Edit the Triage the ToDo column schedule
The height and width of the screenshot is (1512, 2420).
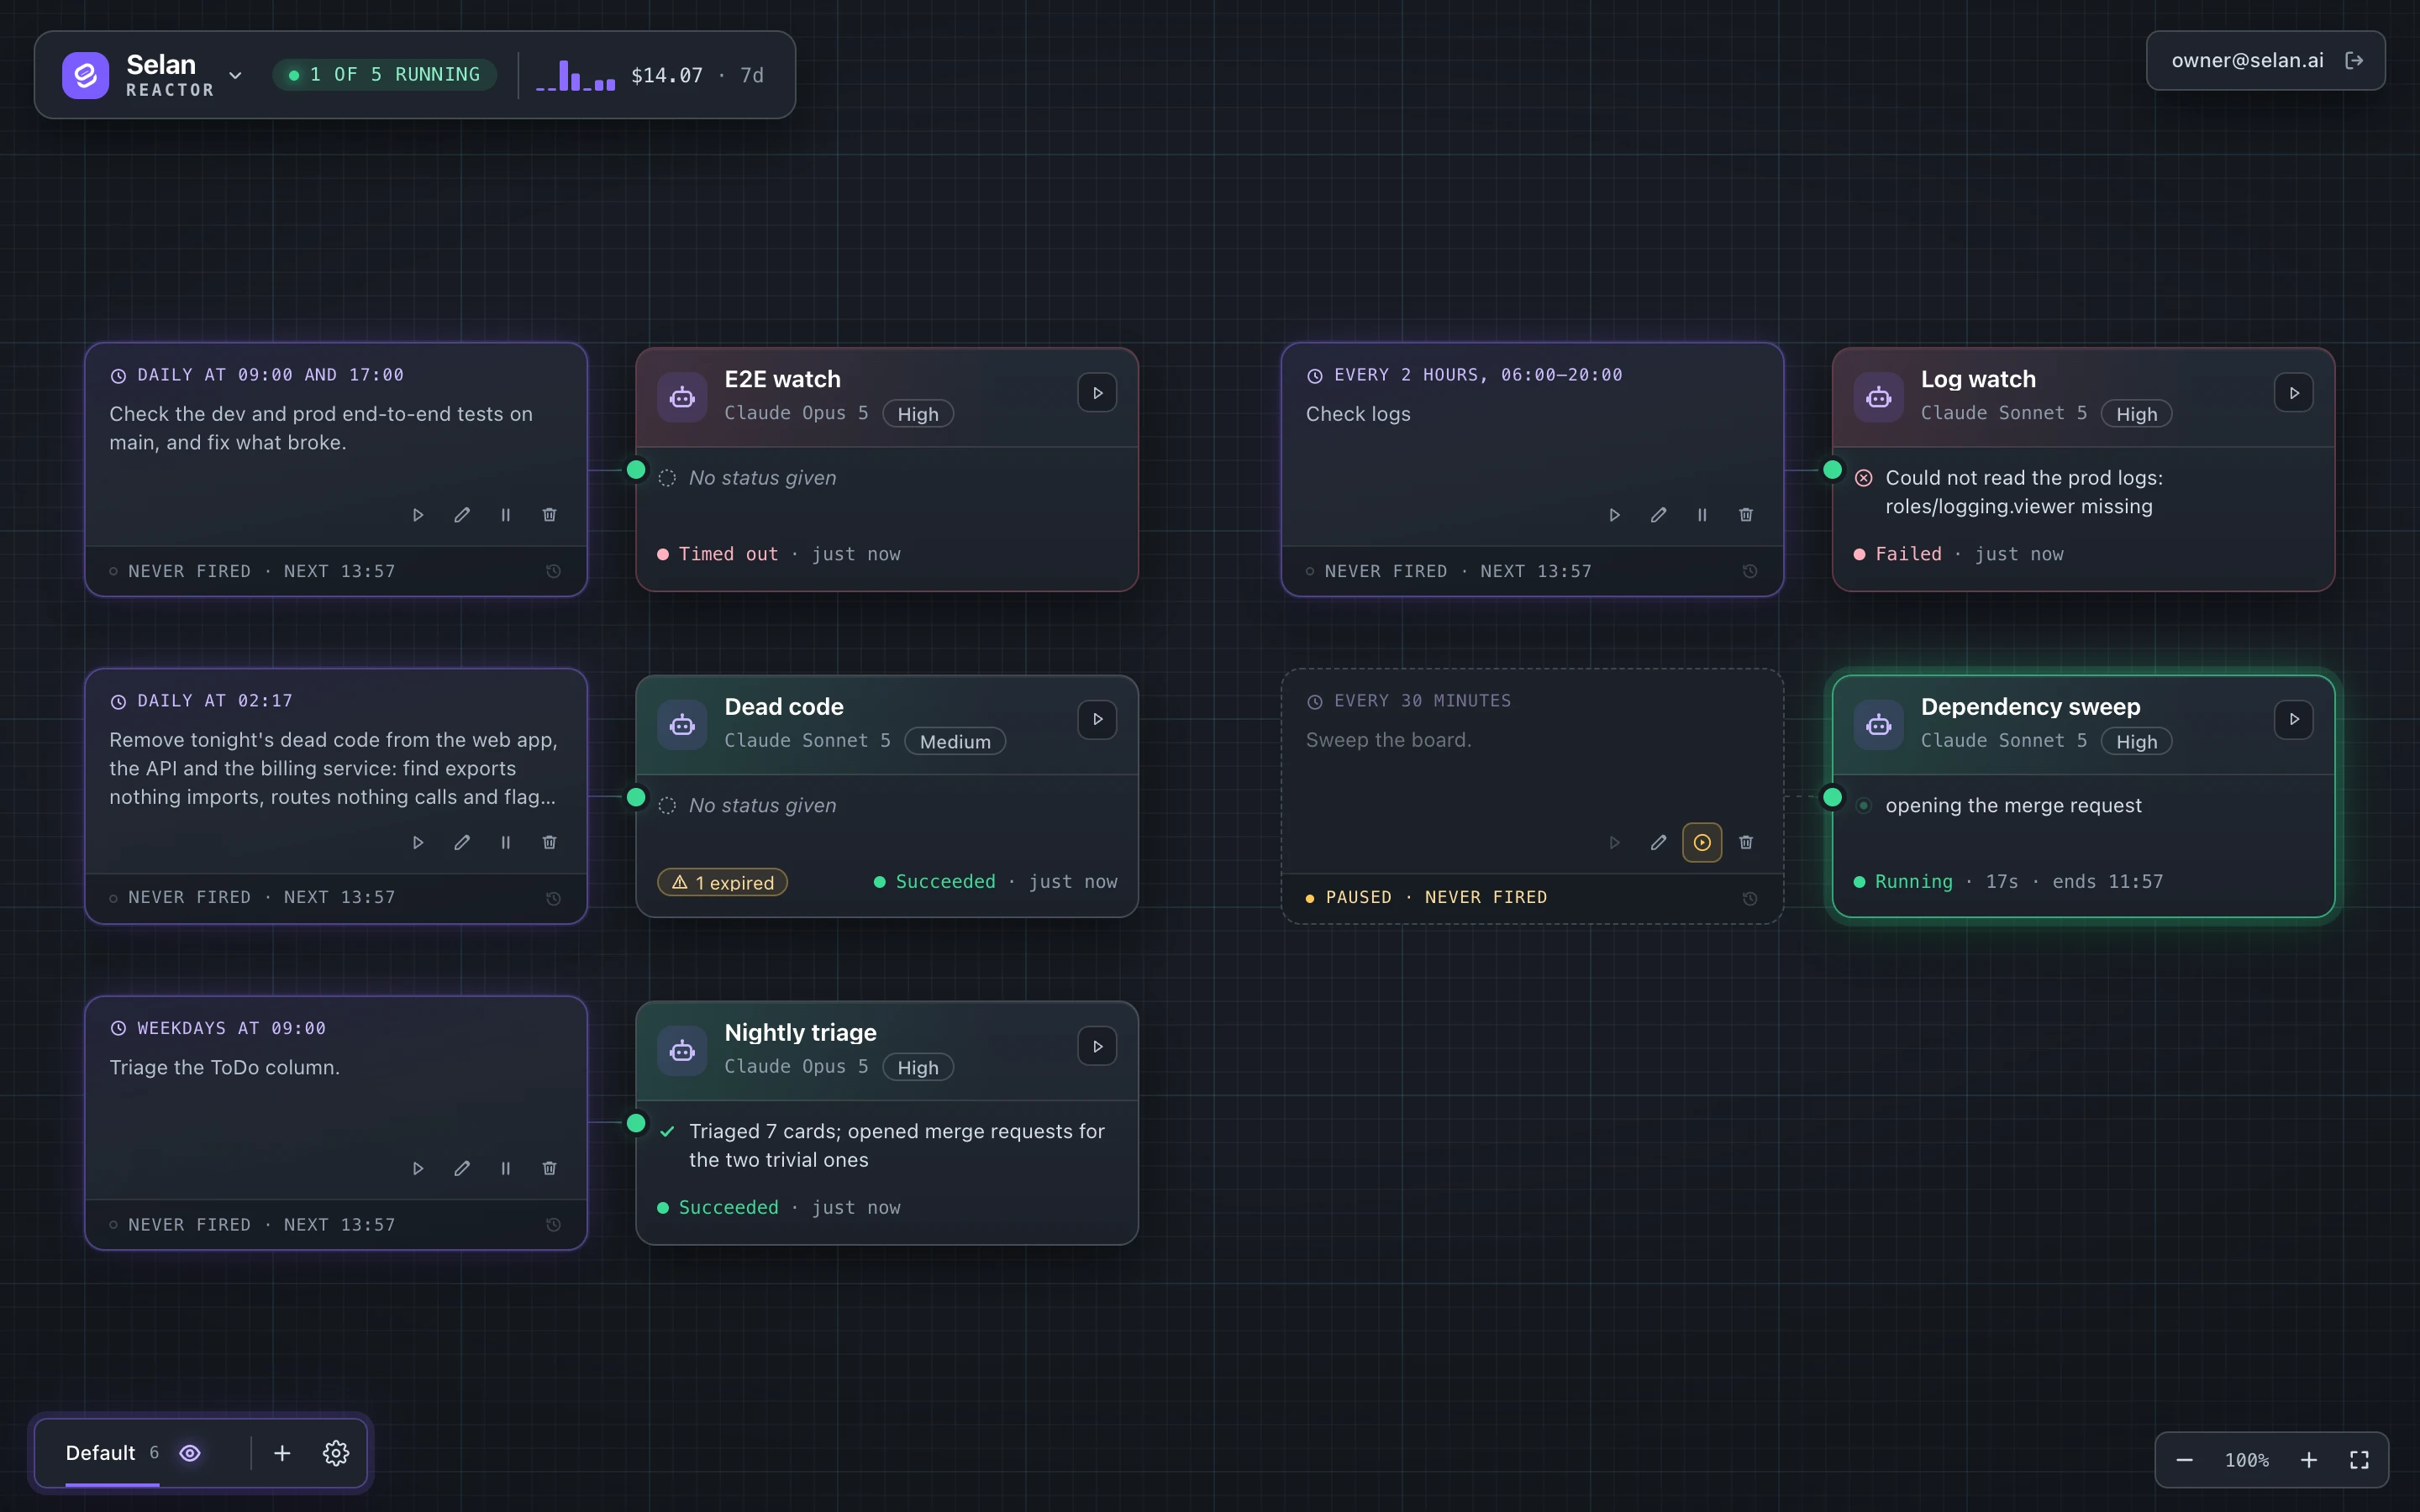[x=462, y=1168]
